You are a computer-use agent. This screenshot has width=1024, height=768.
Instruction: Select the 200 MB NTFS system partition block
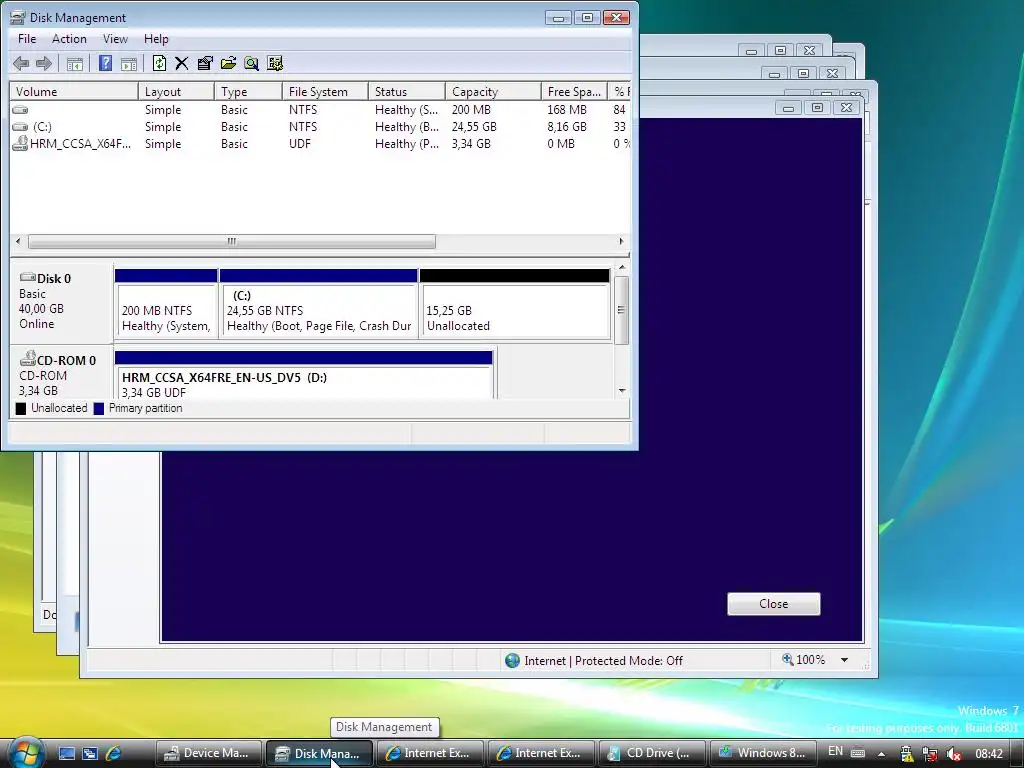pyautogui.click(x=166, y=304)
